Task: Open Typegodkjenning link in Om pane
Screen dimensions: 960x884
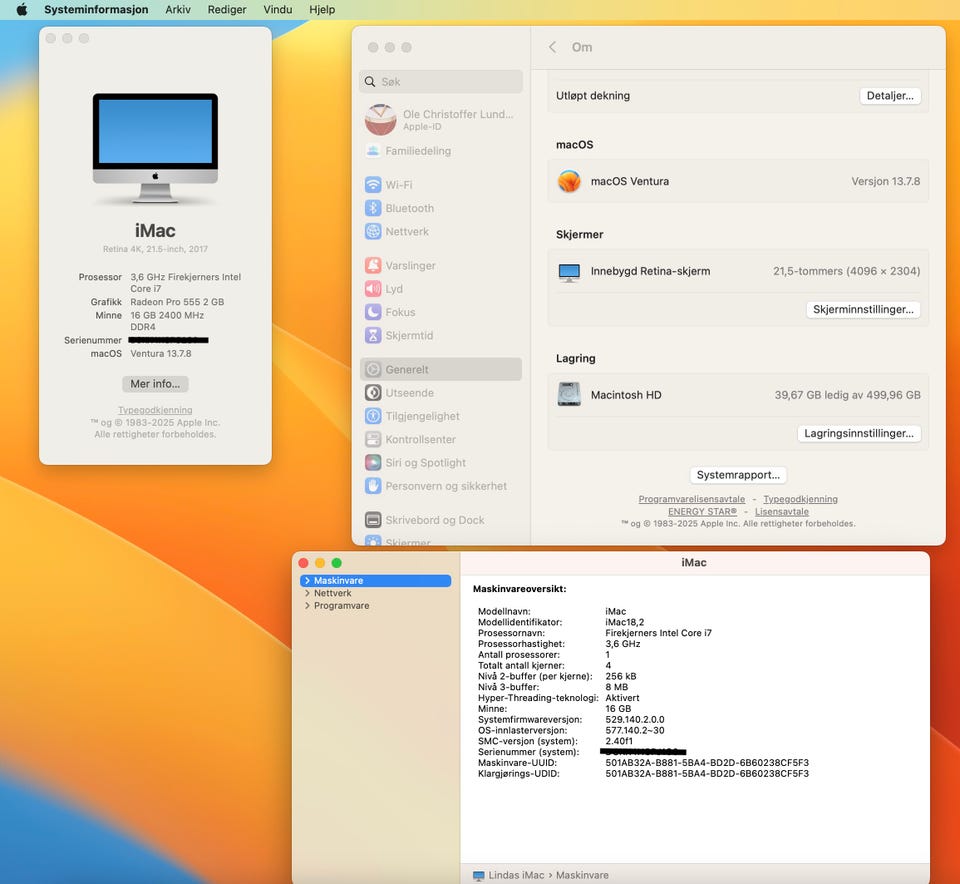Action: tap(800, 500)
